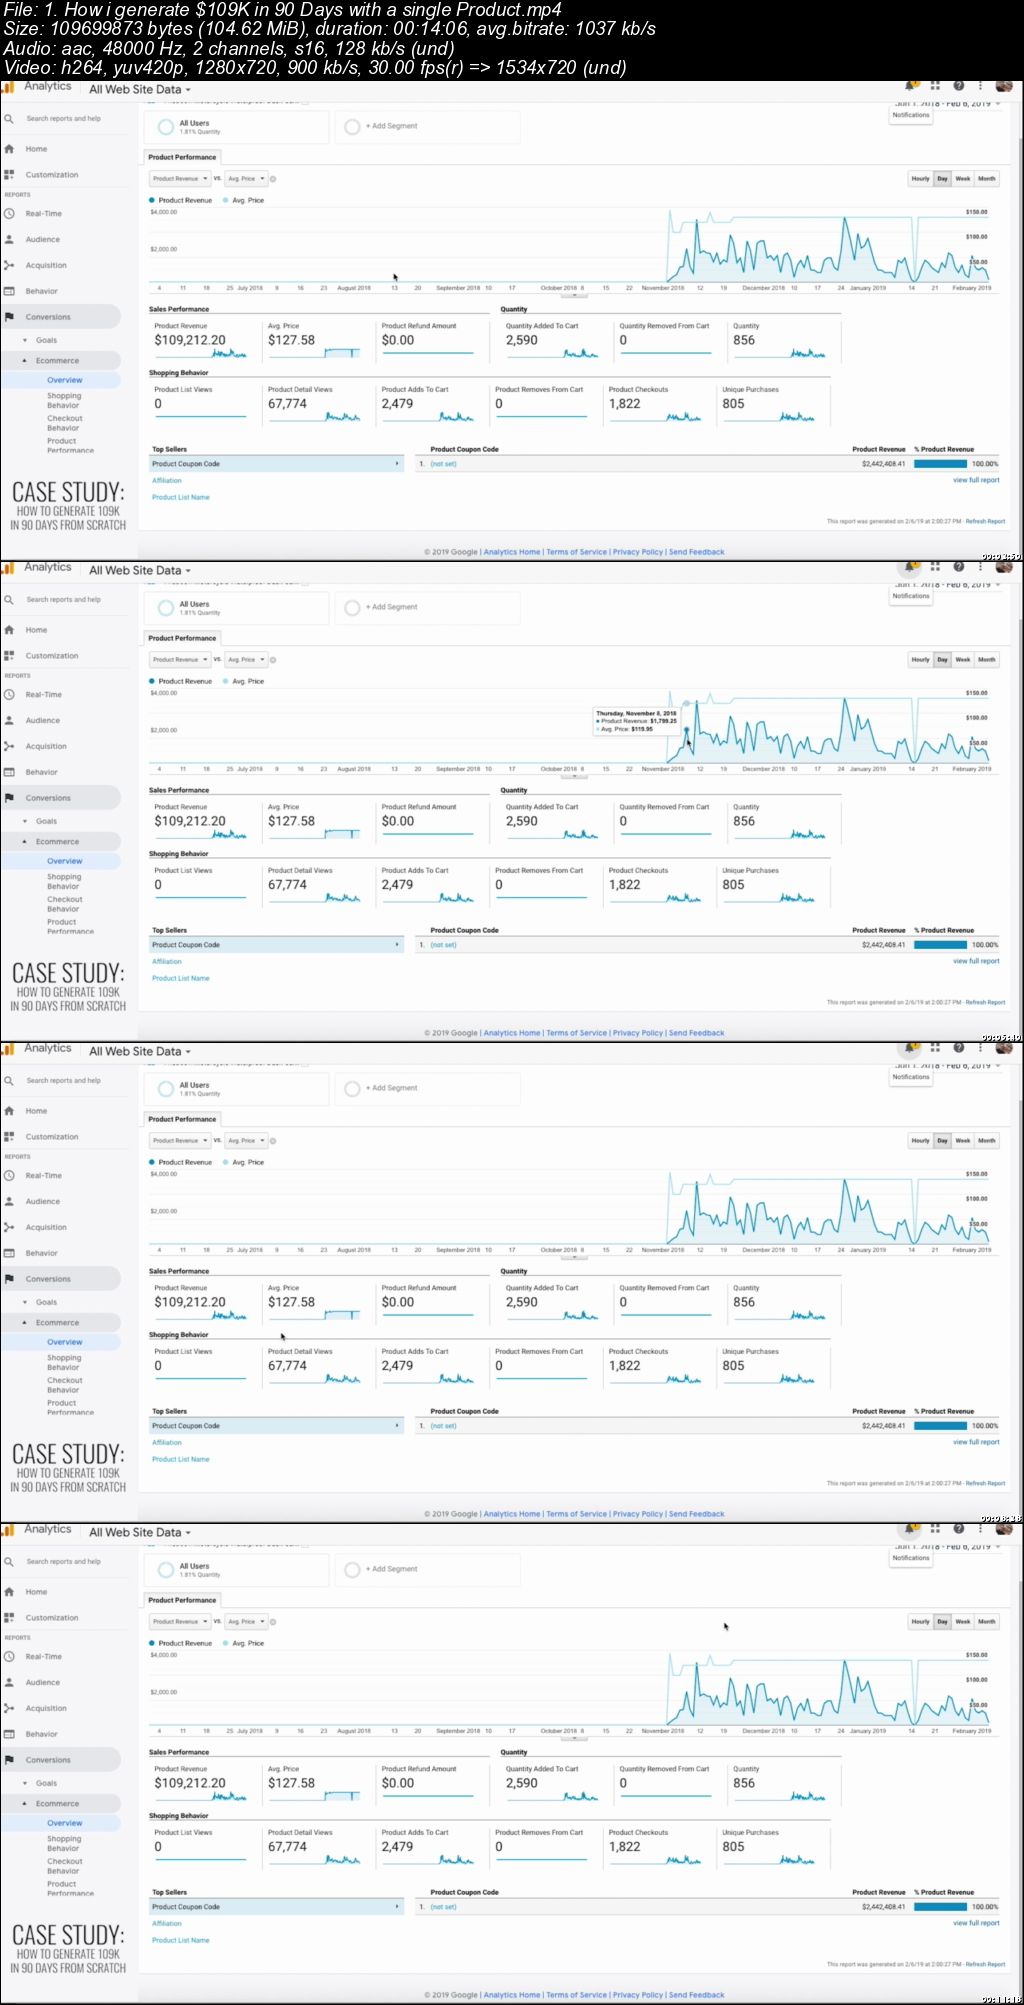This screenshot has width=1024, height=2005.
Task: Click the November 8 chart tooltip in the second frame
Action: click(637, 721)
